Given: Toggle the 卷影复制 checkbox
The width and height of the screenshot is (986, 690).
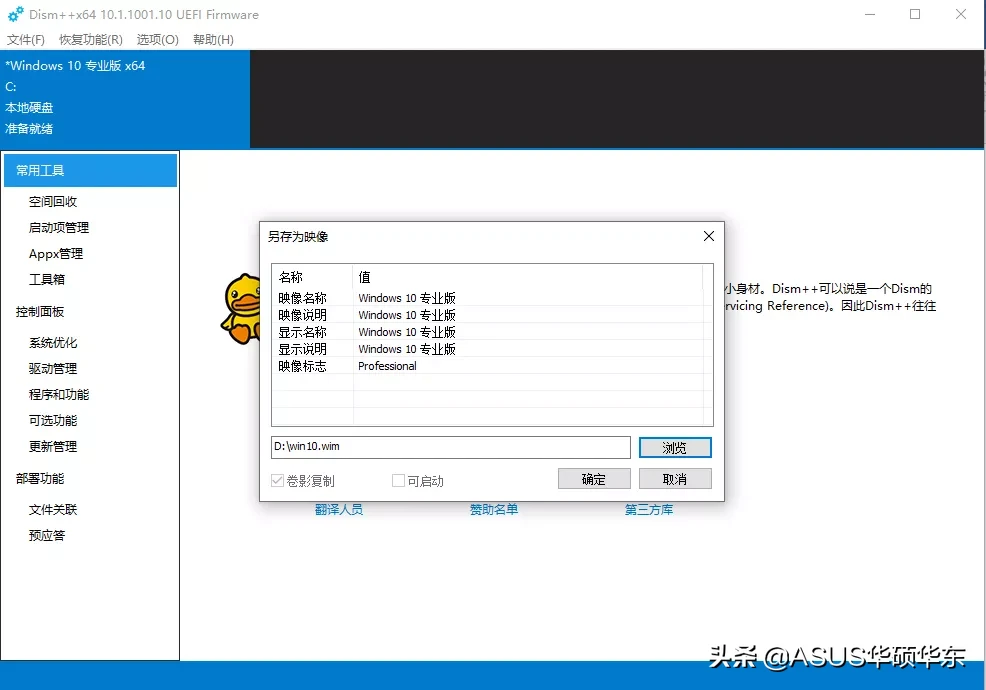Looking at the screenshot, I should pos(278,481).
